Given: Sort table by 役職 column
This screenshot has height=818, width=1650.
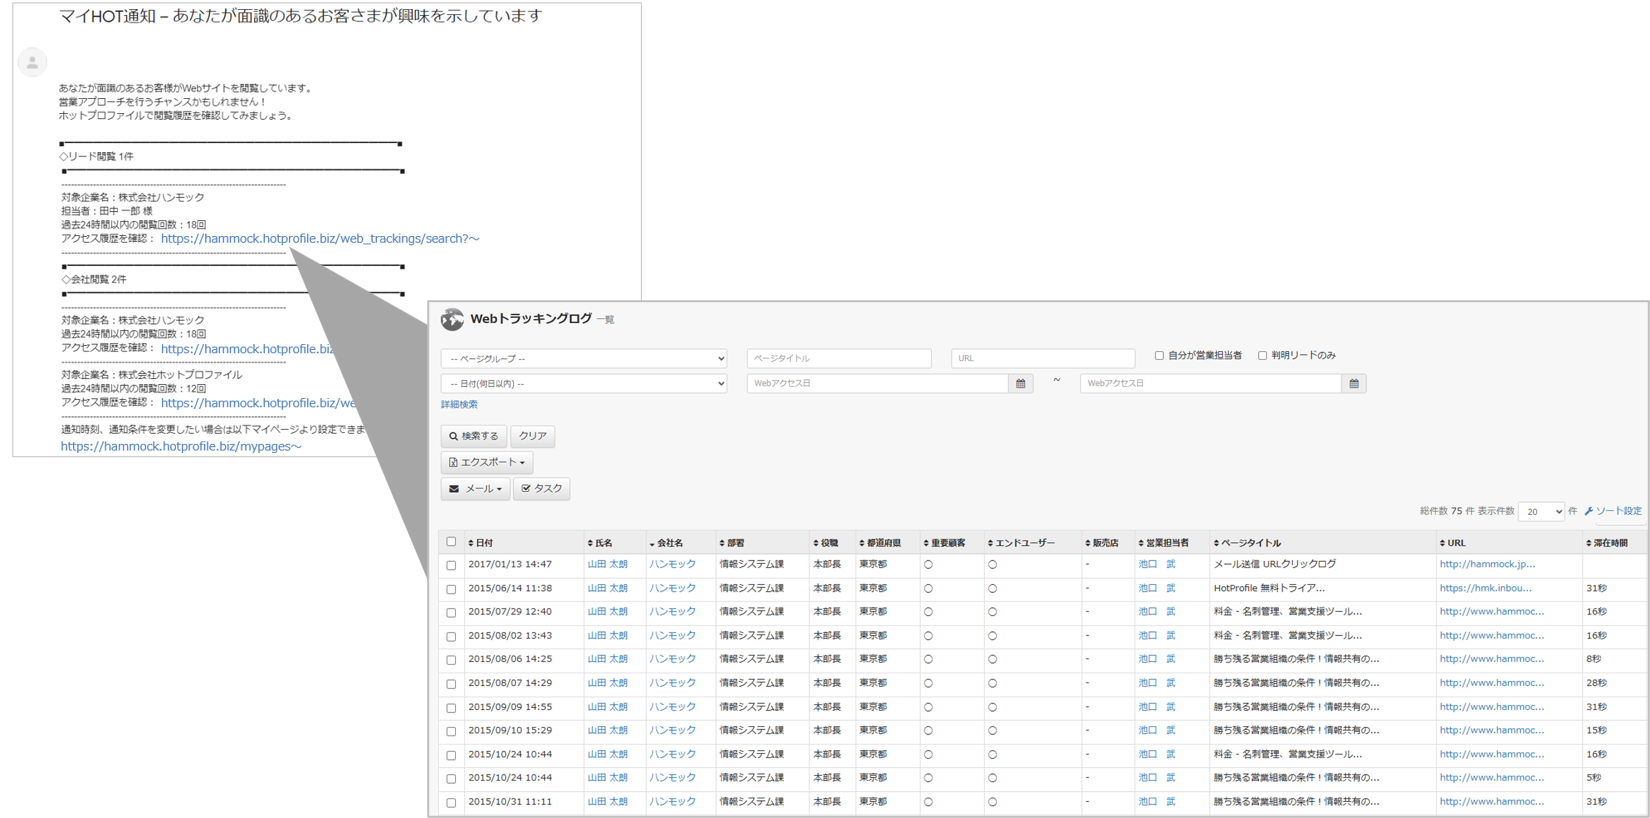Looking at the screenshot, I should (x=826, y=543).
